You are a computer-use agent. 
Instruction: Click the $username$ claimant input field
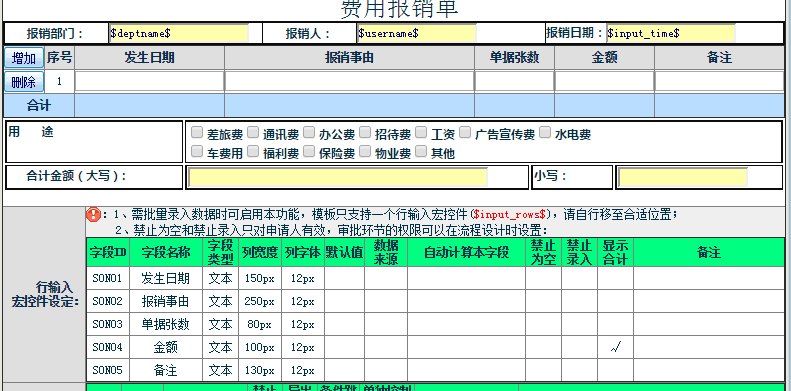[x=417, y=33]
